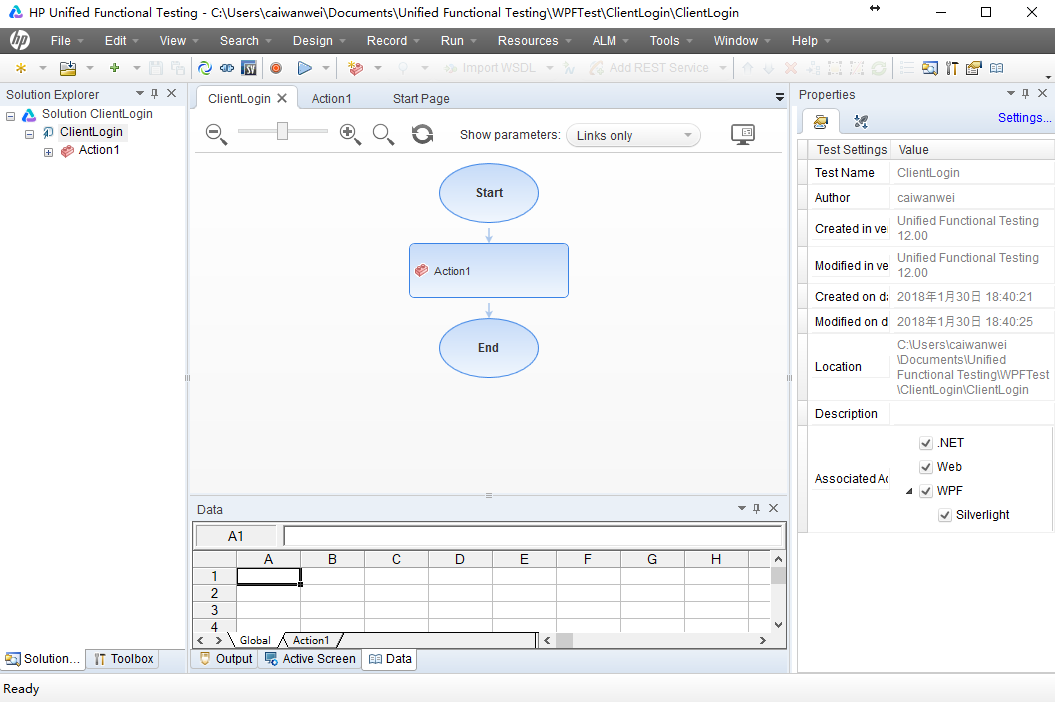1055x702 pixels.
Task: Click the new Action brick icon
Action: (x=355, y=68)
